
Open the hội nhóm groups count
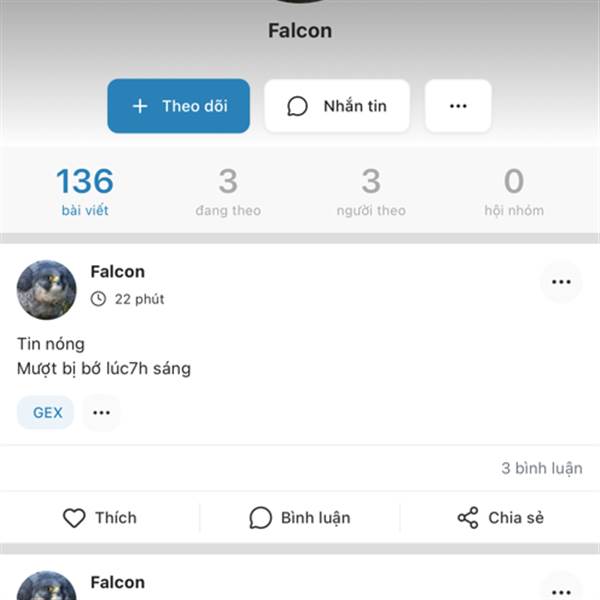514,191
